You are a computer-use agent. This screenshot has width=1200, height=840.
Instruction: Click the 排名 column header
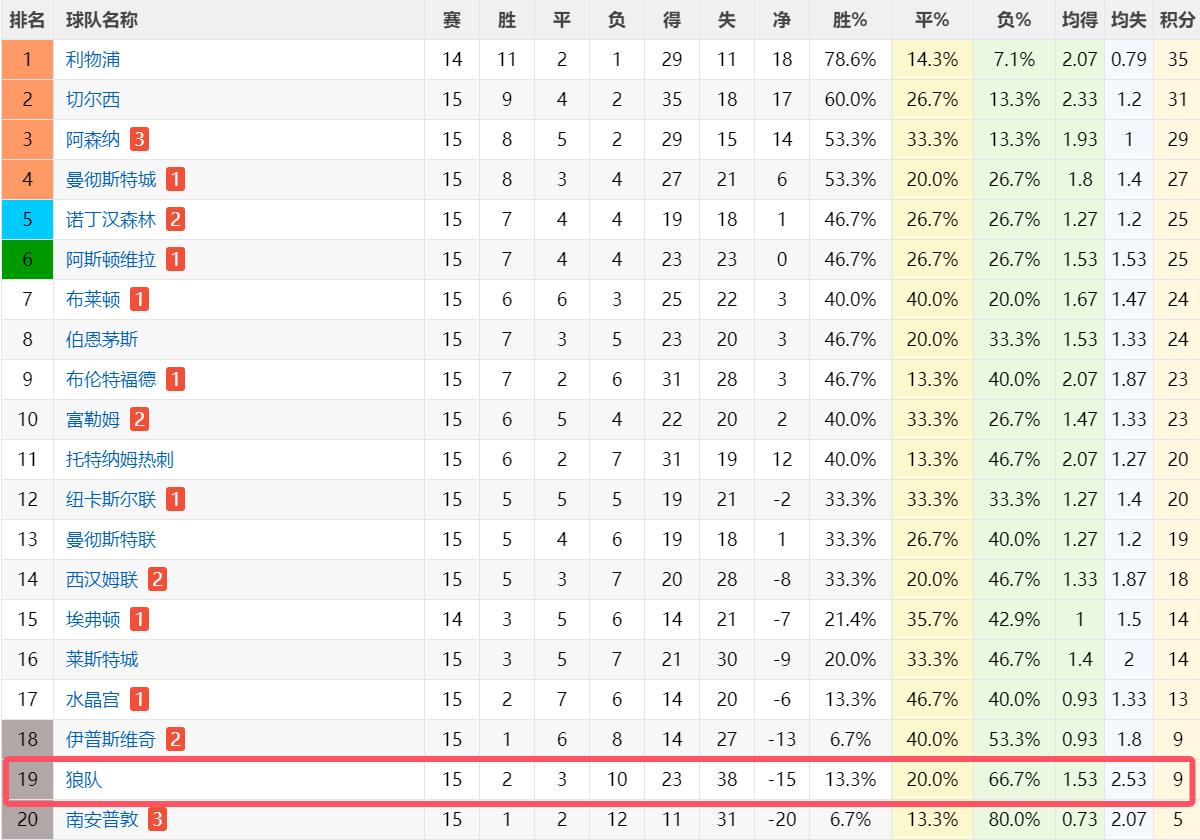tap(27, 20)
